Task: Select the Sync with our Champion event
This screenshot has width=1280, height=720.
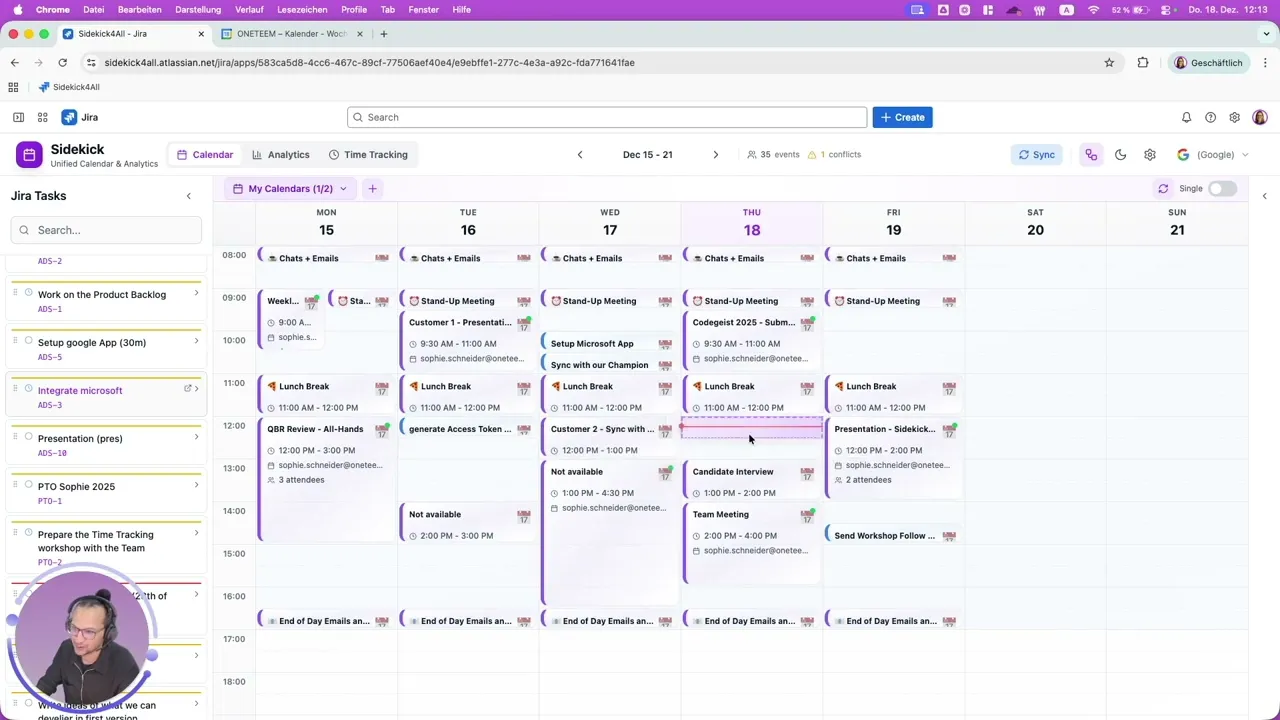Action: pos(610,365)
